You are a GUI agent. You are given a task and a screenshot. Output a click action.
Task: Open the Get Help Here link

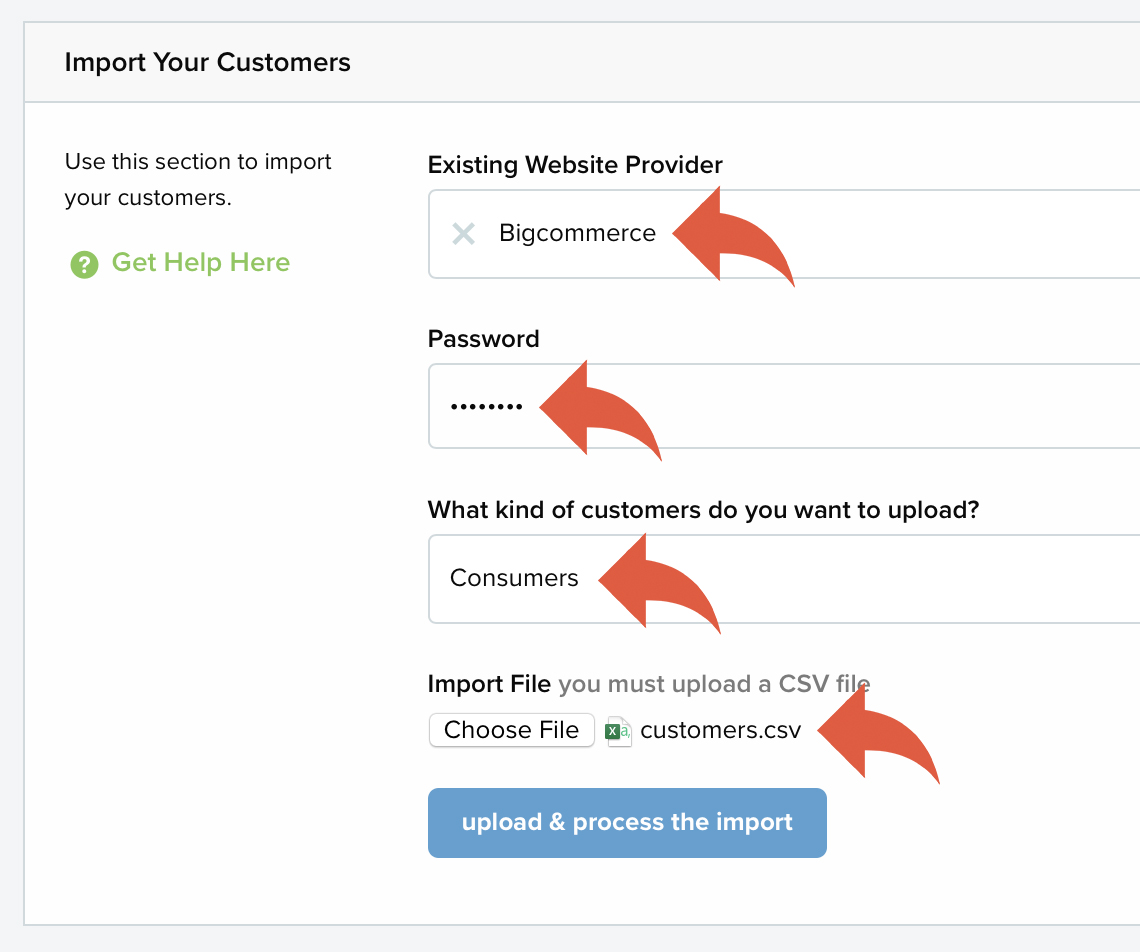coord(201,263)
